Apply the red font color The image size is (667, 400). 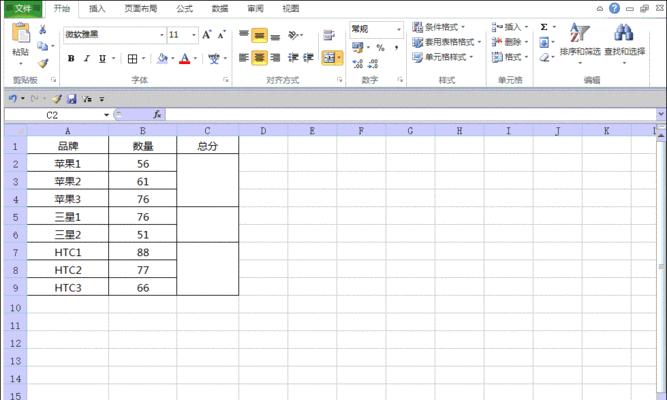(185, 58)
